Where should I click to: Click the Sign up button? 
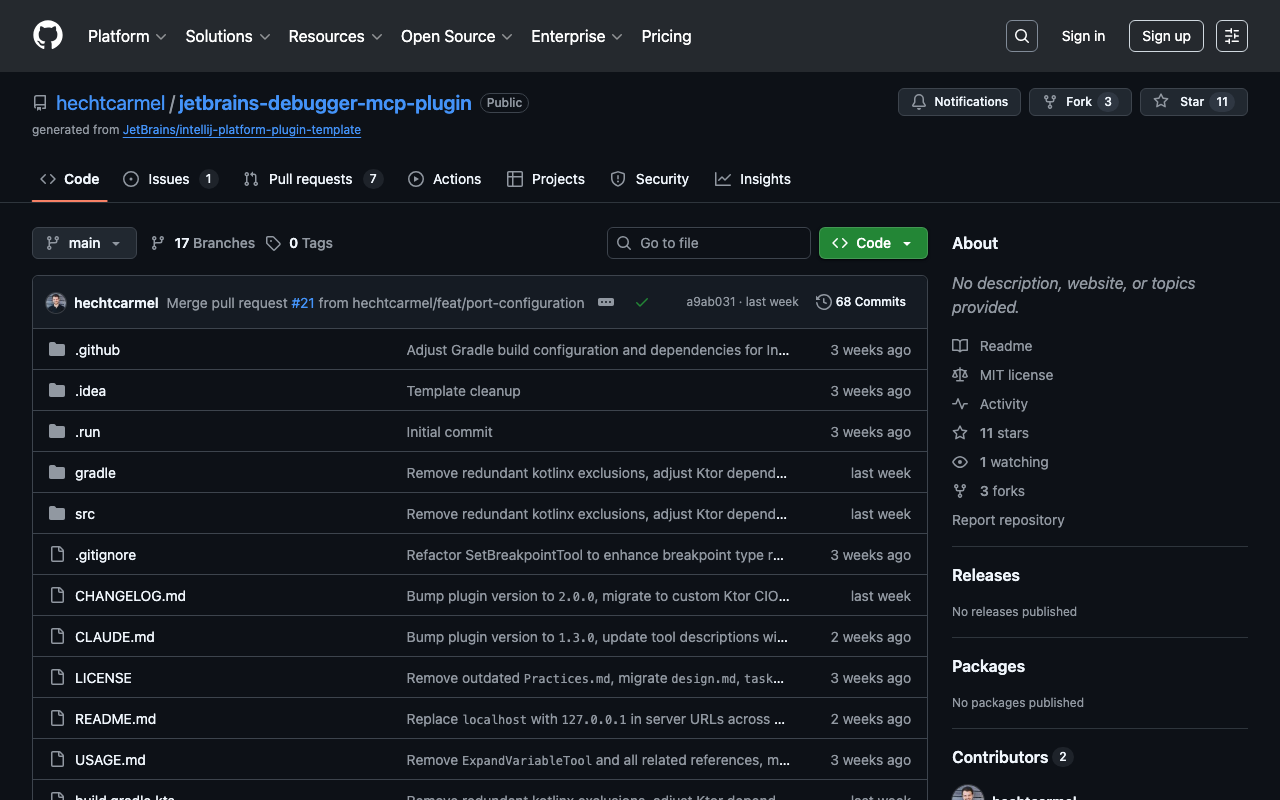(x=1166, y=36)
